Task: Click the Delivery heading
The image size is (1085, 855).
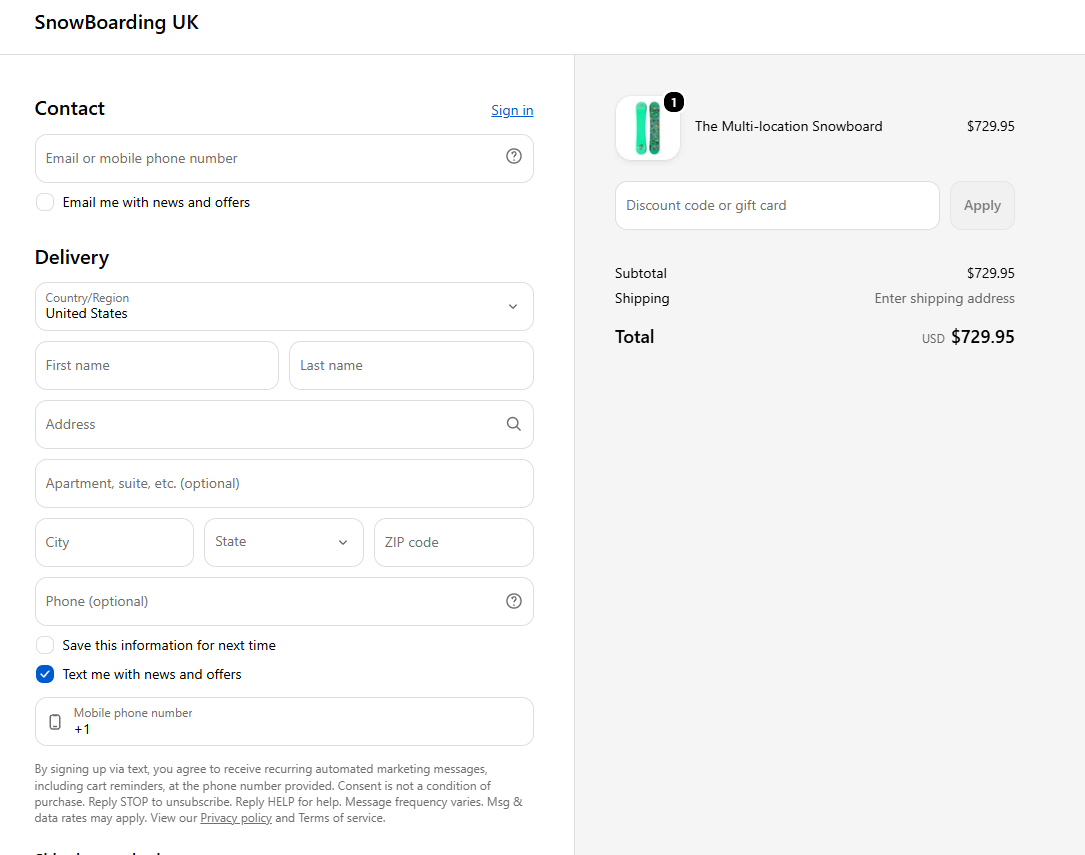Action: [72, 257]
